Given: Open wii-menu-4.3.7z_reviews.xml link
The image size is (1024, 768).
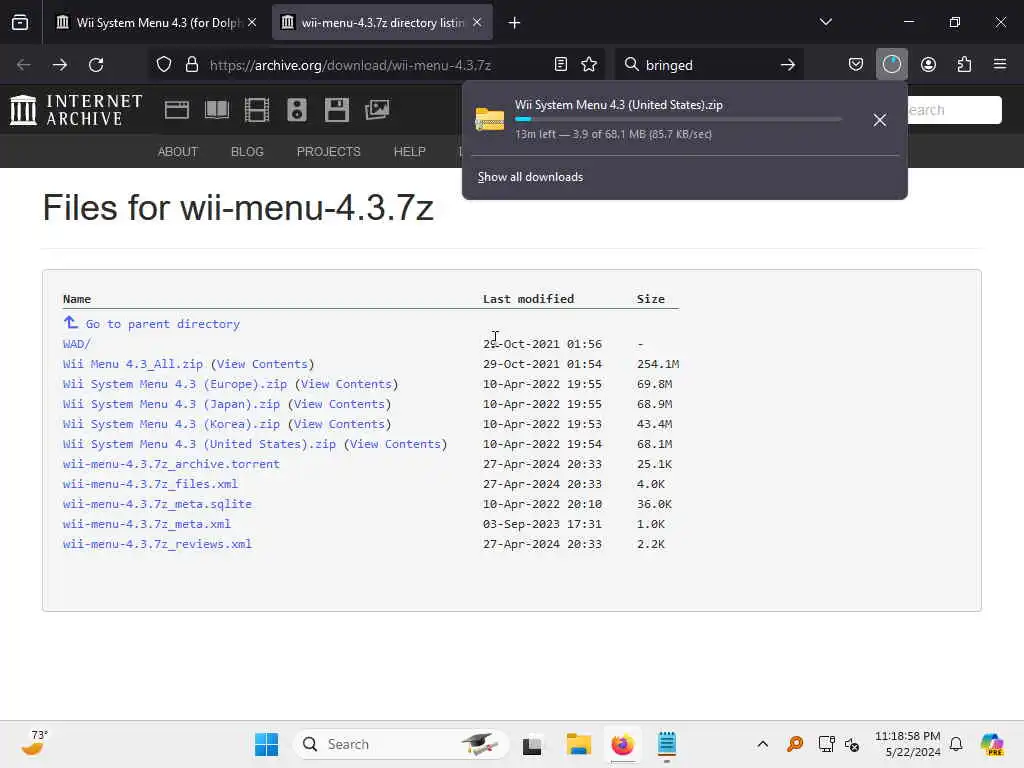Looking at the screenshot, I should click(157, 544).
